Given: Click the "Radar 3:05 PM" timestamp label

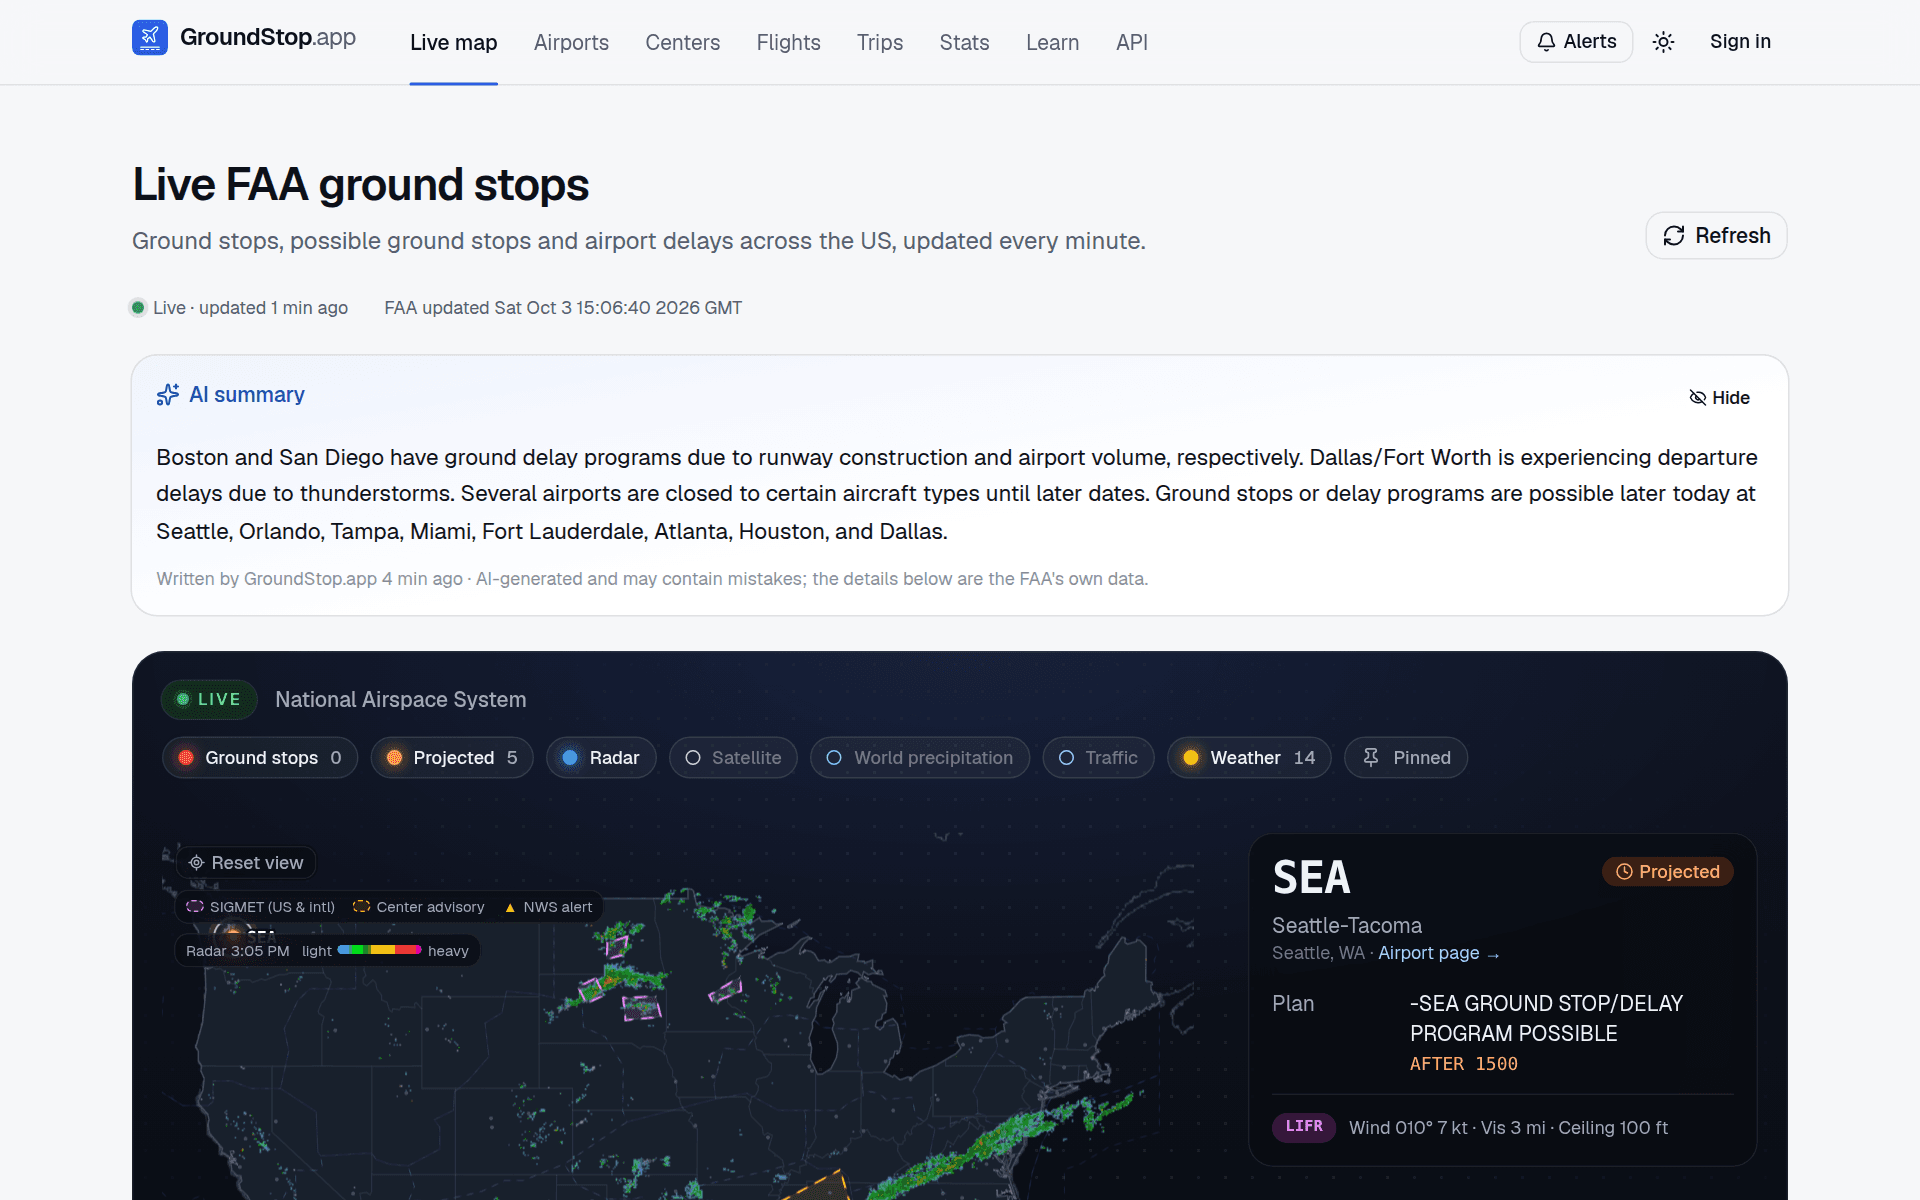Looking at the screenshot, I should (x=237, y=951).
